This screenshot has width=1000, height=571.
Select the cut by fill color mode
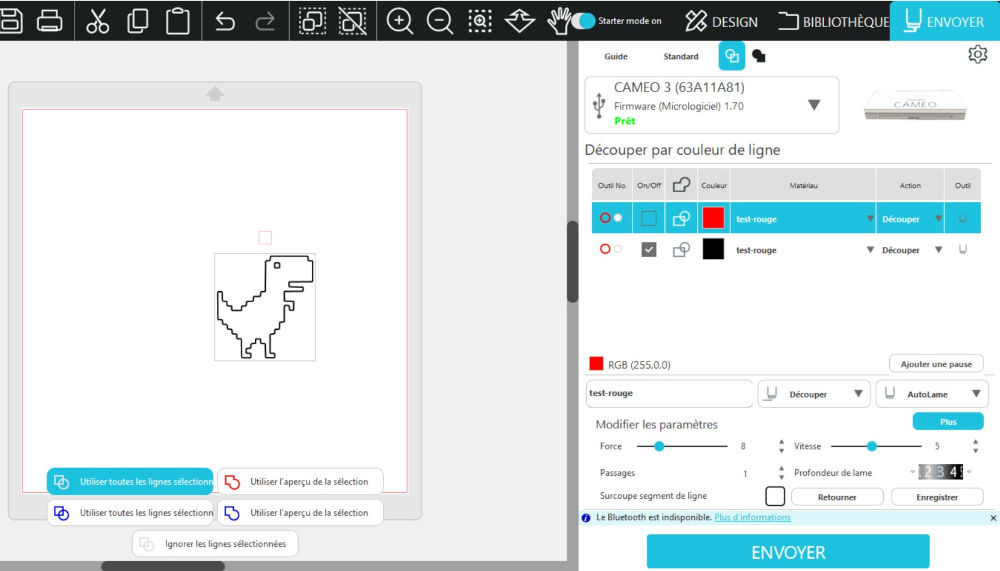coord(758,56)
